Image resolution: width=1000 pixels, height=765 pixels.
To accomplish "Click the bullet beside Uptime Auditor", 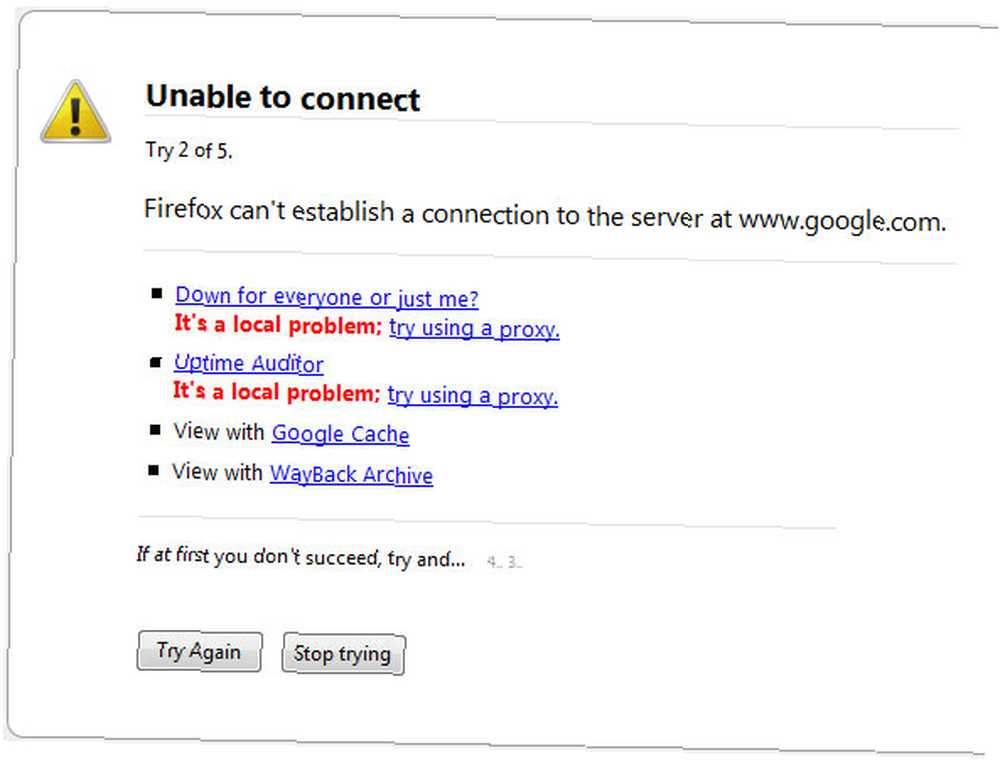I will pos(156,362).
